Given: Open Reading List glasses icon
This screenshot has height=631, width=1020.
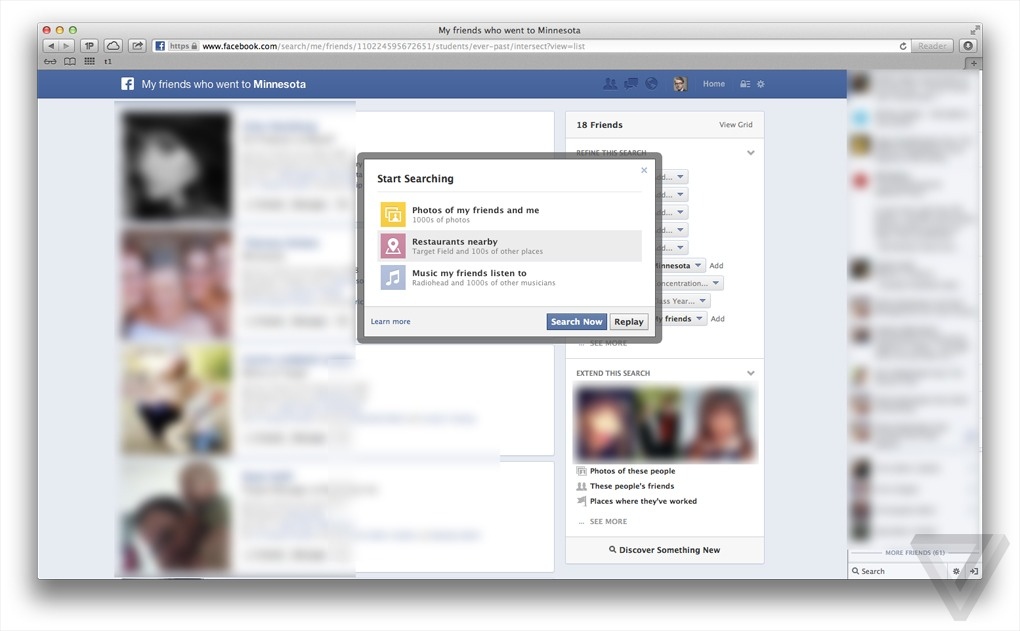Looking at the screenshot, I should (50, 62).
